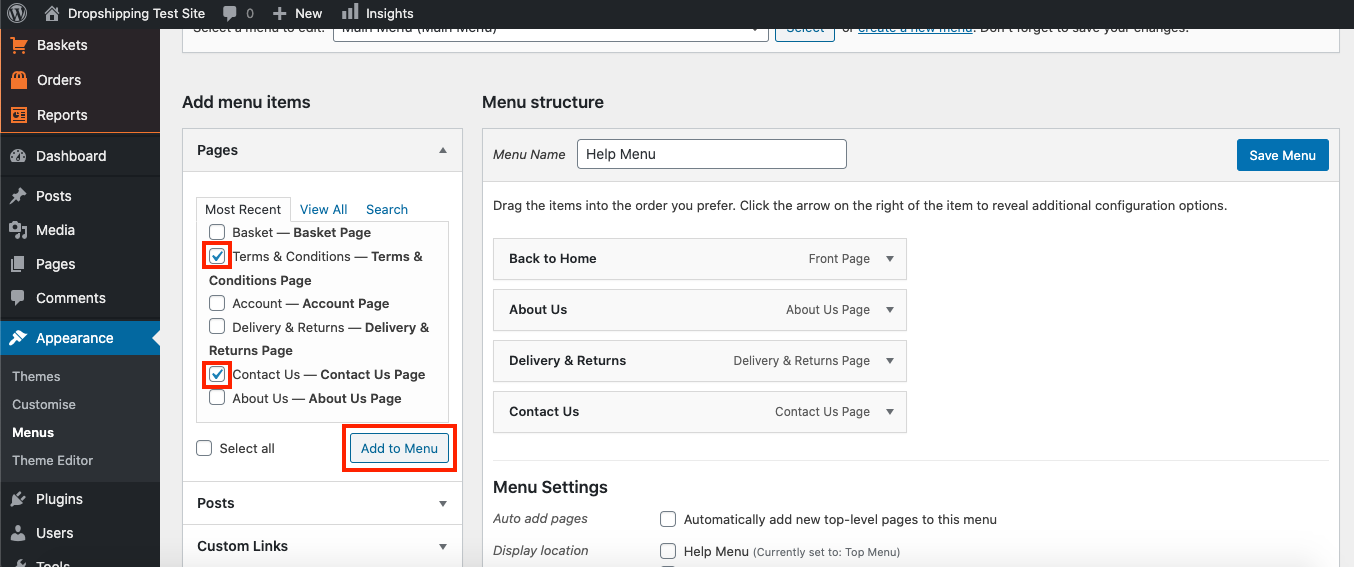Click the plus icon next to New

coord(280,14)
